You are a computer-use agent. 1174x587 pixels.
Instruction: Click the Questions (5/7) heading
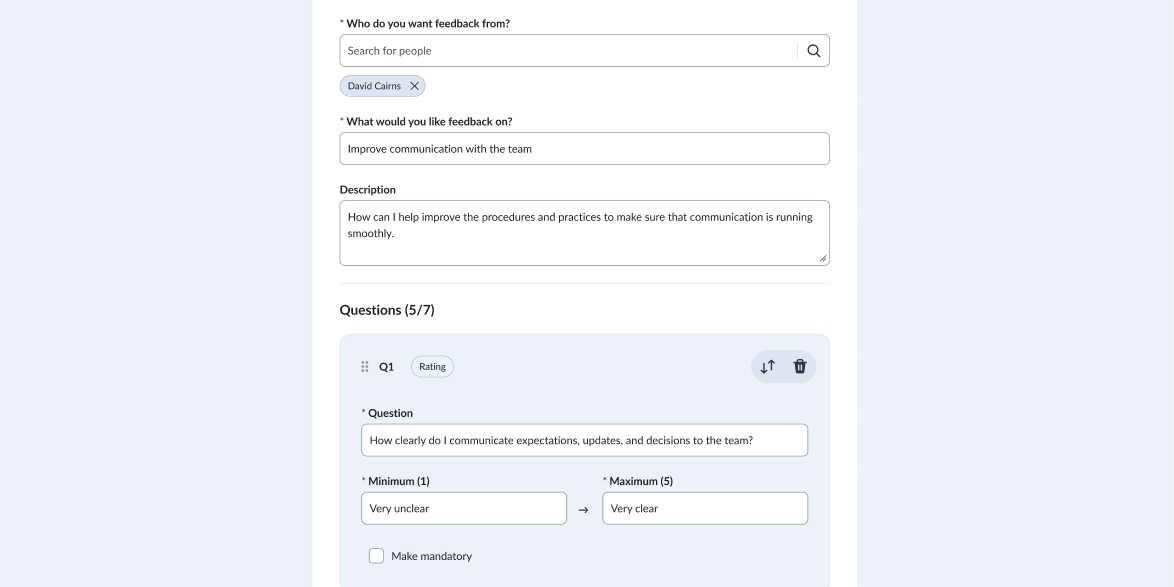pos(387,310)
